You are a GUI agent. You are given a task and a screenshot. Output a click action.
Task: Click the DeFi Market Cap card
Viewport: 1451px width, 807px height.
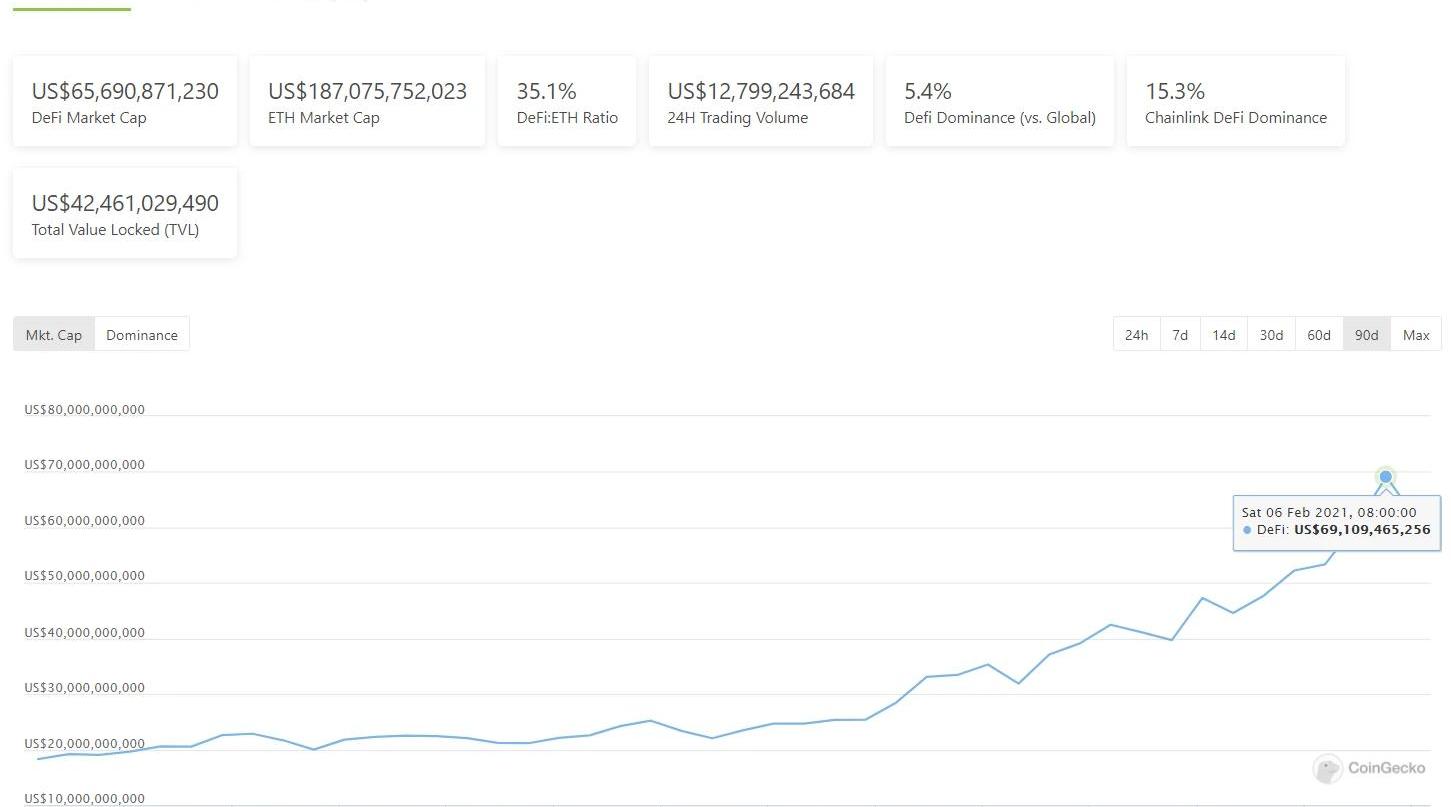tap(125, 102)
